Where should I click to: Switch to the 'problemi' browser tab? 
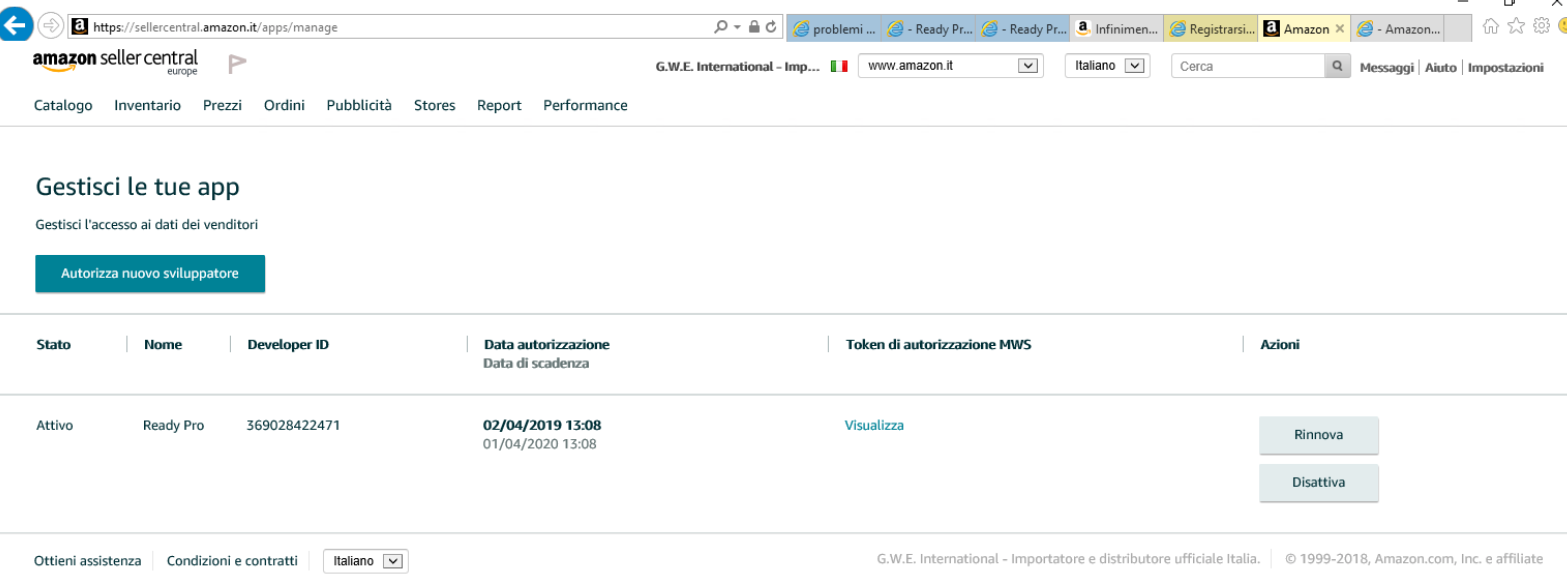pyautogui.click(x=834, y=29)
